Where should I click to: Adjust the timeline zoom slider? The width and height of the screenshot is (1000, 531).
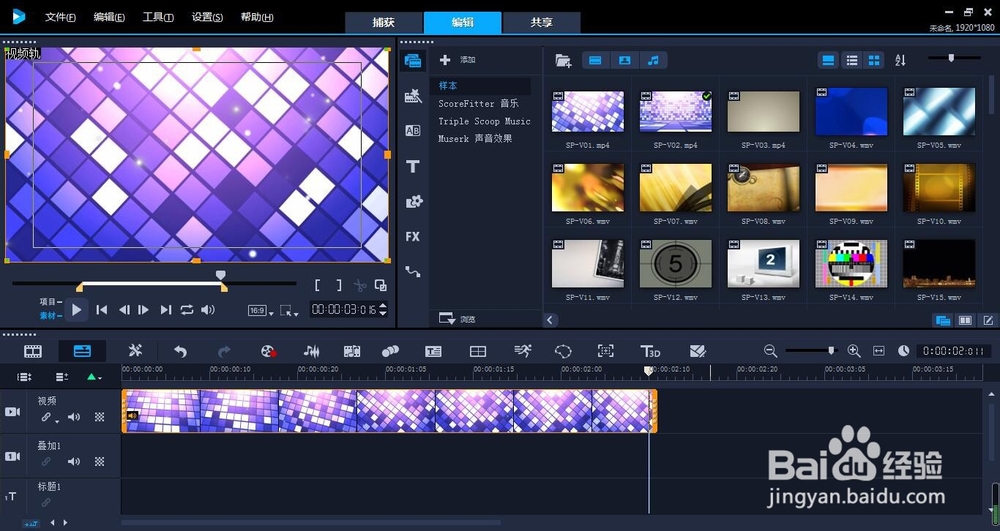click(831, 351)
